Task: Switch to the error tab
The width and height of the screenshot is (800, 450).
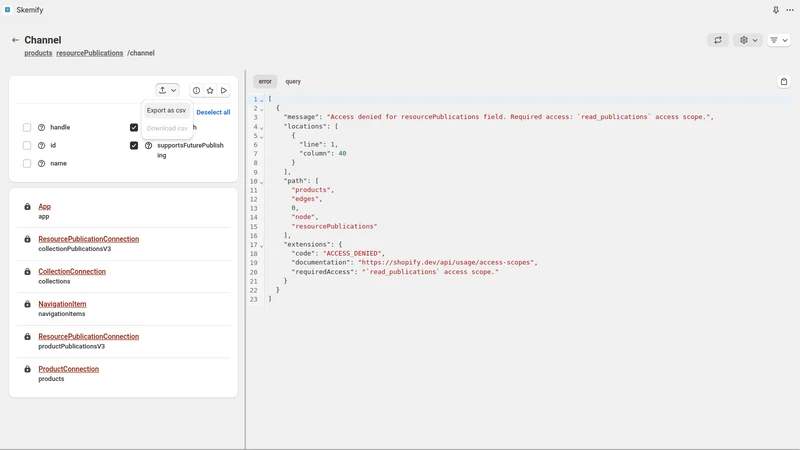Action: coord(265,82)
